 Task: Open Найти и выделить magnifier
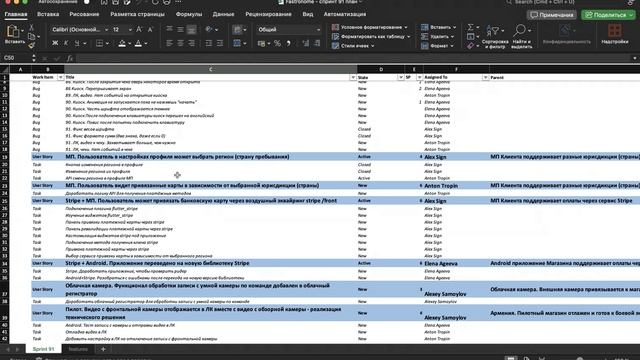click(x=521, y=36)
